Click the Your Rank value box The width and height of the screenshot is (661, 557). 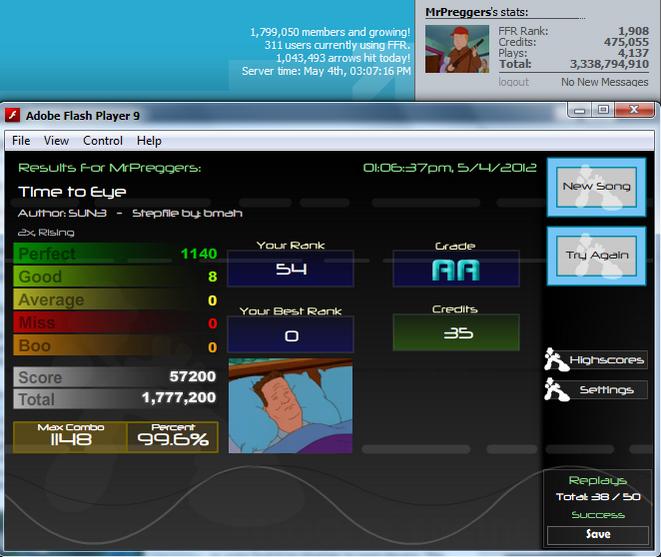pos(290,269)
